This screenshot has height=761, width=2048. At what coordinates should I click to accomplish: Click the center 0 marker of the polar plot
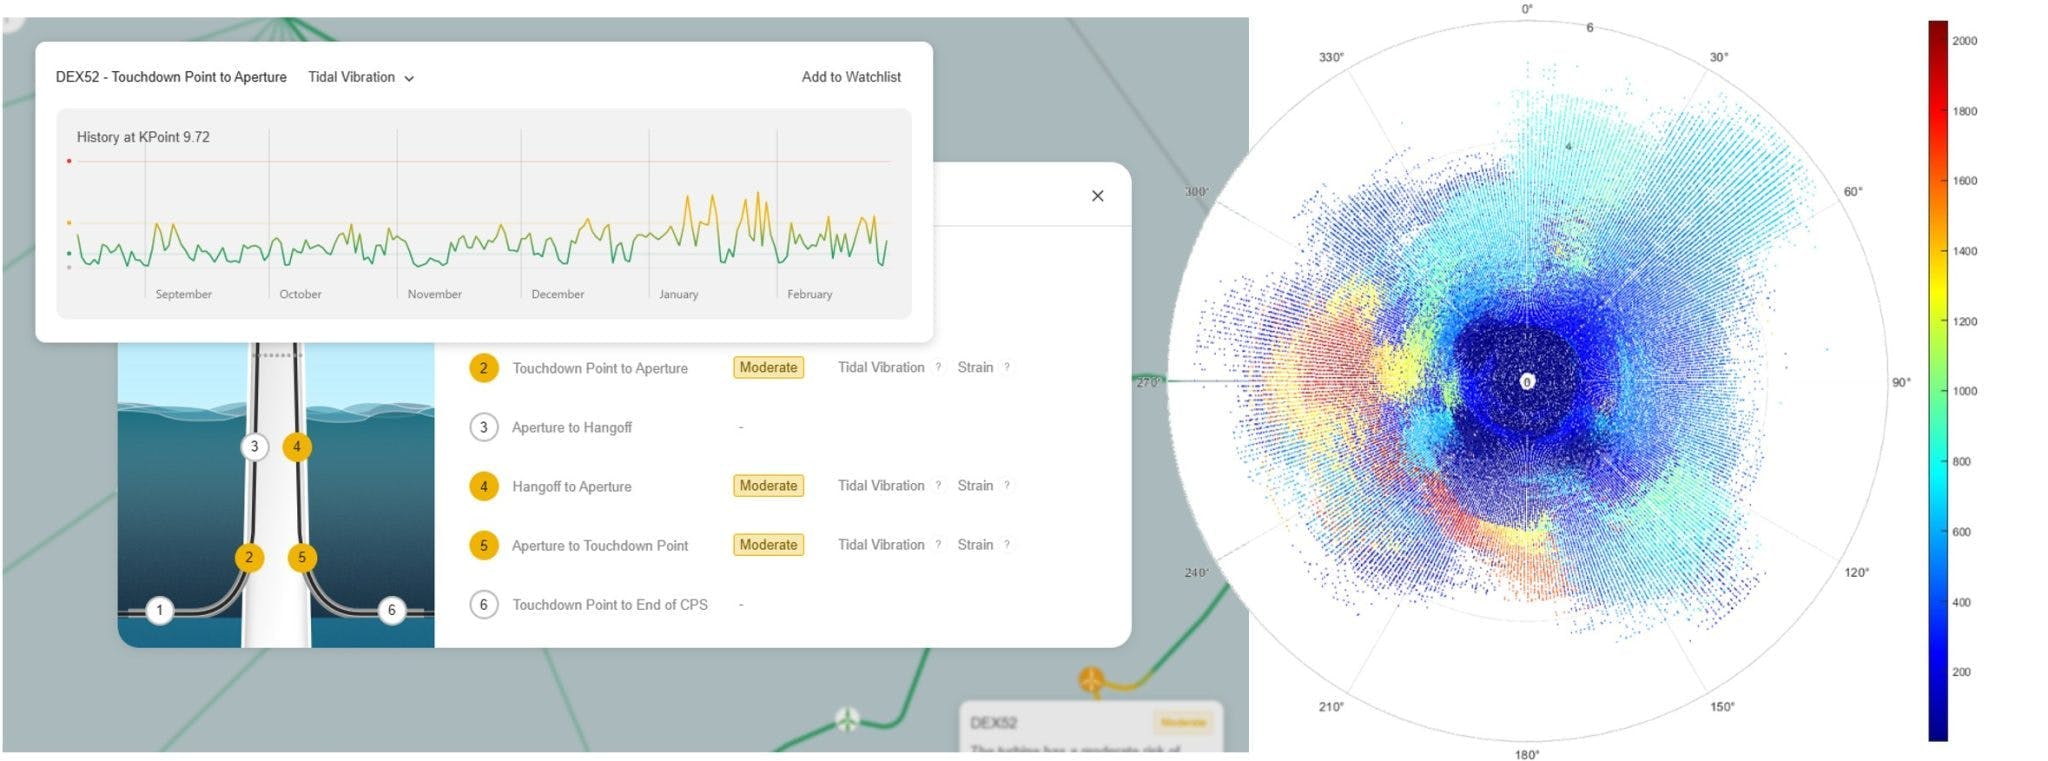point(1526,382)
